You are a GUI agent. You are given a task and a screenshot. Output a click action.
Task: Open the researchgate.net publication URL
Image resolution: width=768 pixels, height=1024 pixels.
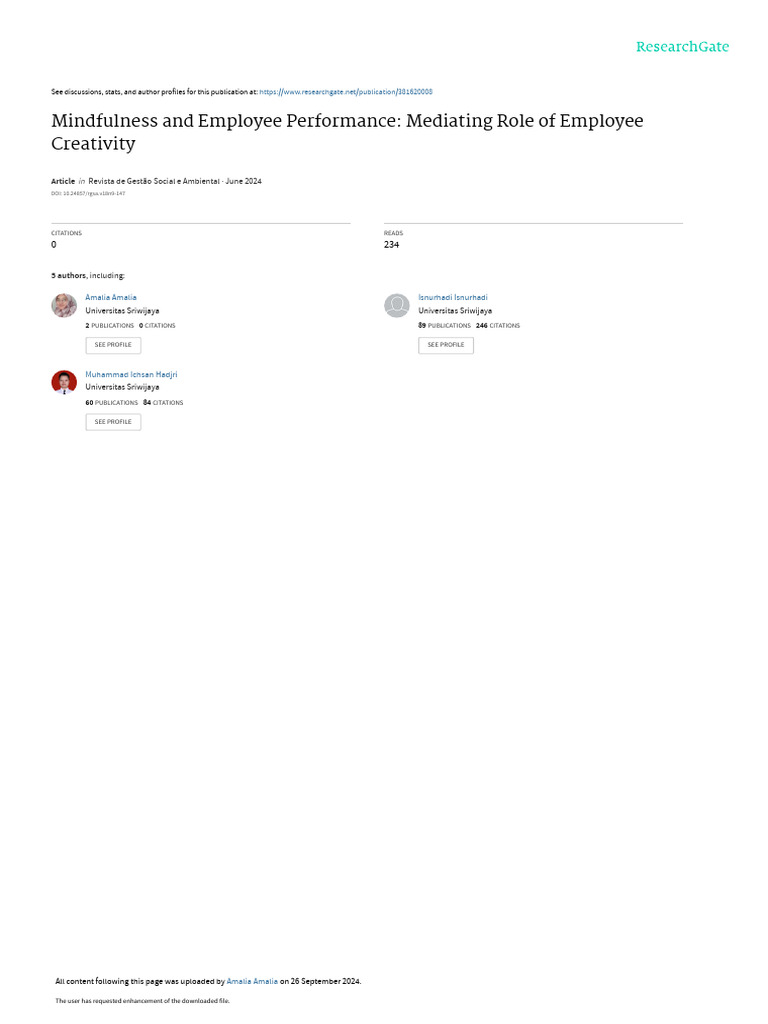(345, 92)
